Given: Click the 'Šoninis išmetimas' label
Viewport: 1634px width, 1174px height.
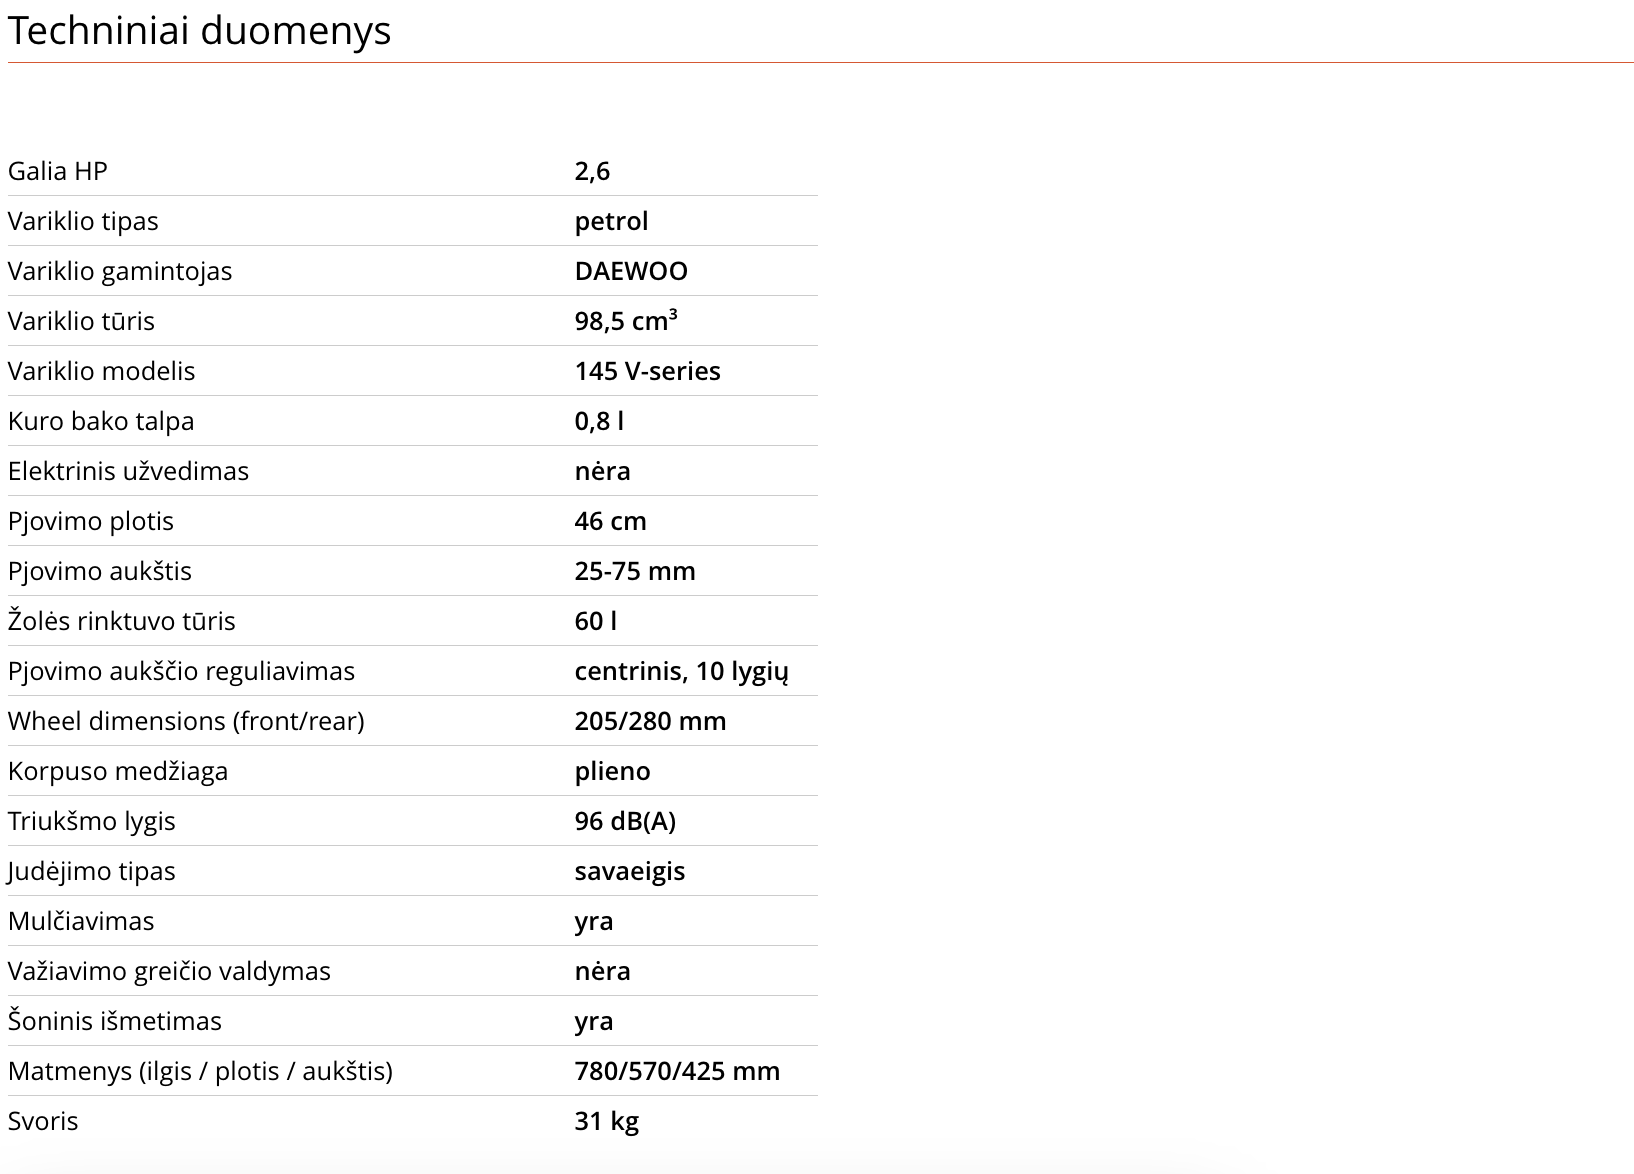Looking at the screenshot, I should coord(115,1021).
